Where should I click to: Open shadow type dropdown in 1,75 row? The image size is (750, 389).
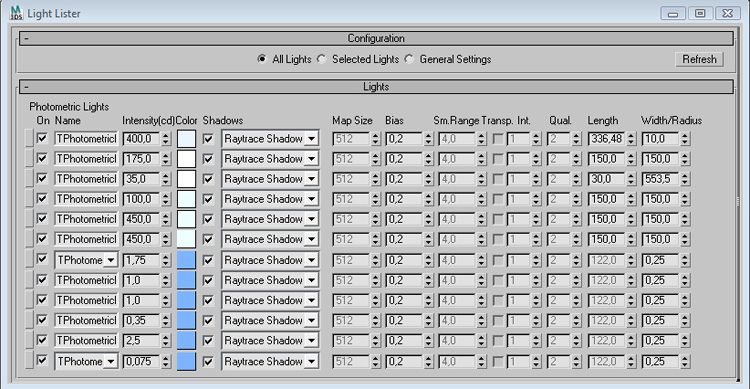tap(311, 260)
